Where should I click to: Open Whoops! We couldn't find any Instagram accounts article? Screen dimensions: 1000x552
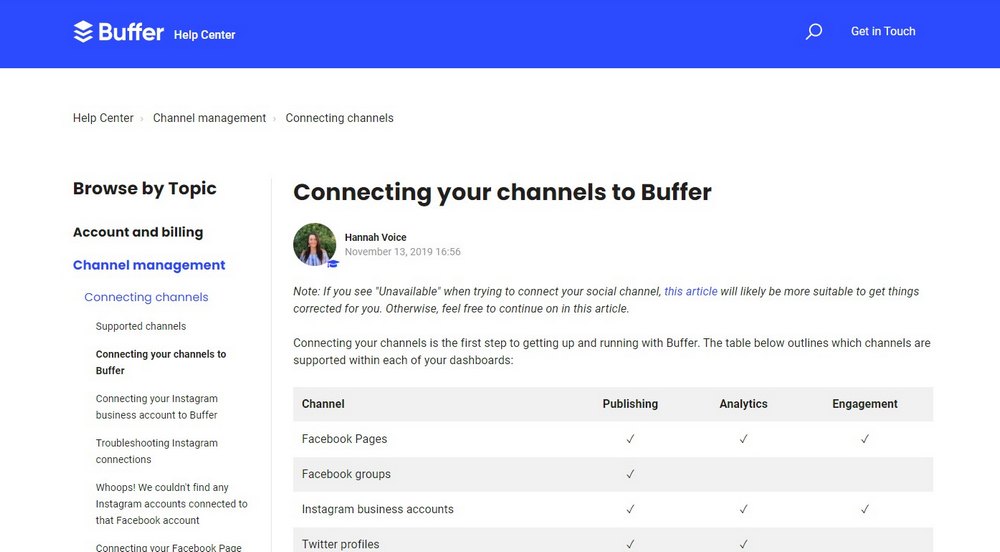pos(172,504)
